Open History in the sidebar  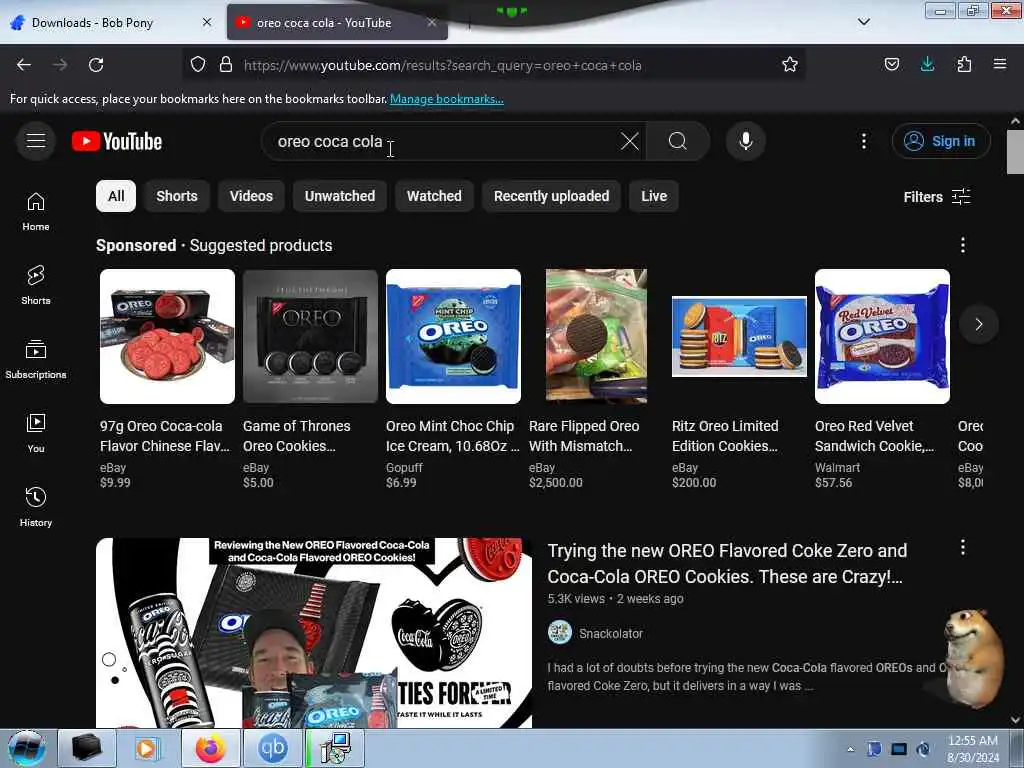[36, 507]
